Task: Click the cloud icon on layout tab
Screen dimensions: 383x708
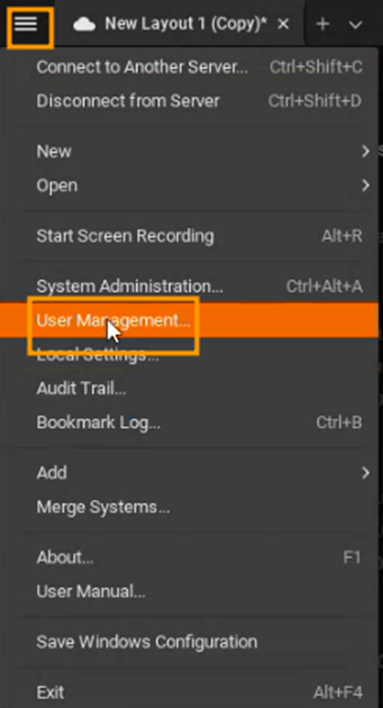Action: coord(84,24)
